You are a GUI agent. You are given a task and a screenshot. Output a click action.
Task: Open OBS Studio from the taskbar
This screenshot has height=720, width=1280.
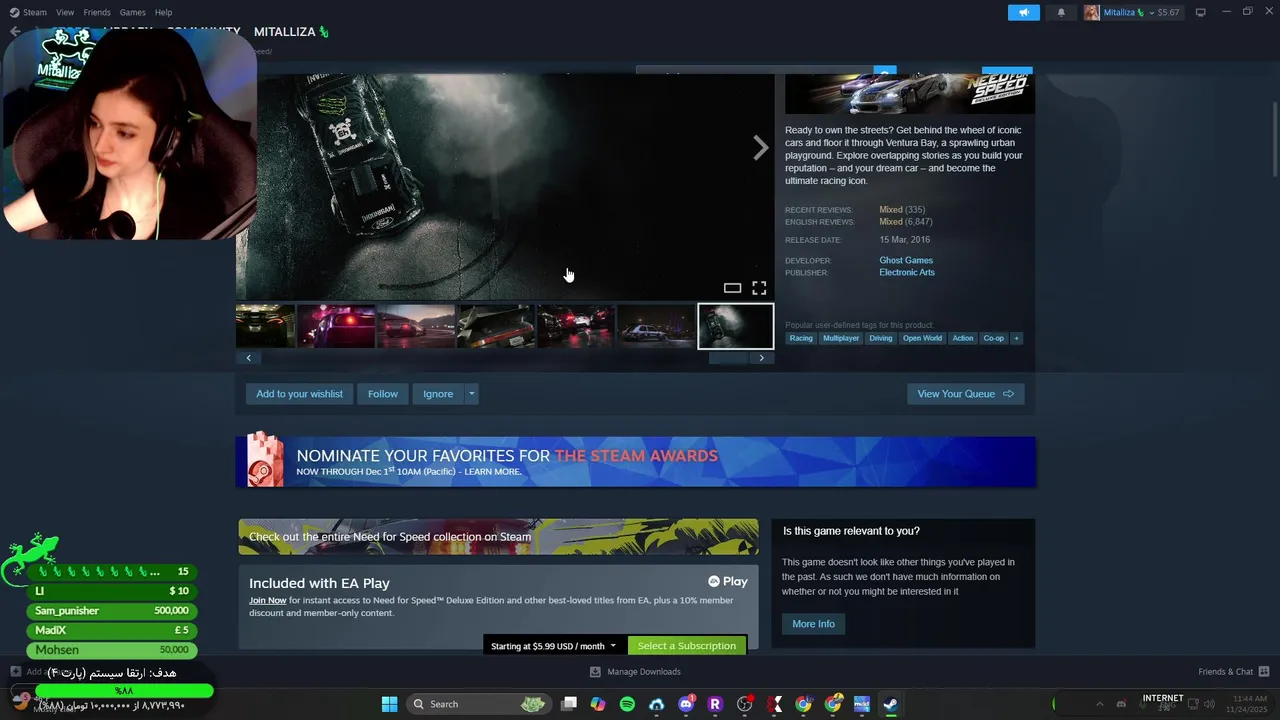(x=745, y=704)
